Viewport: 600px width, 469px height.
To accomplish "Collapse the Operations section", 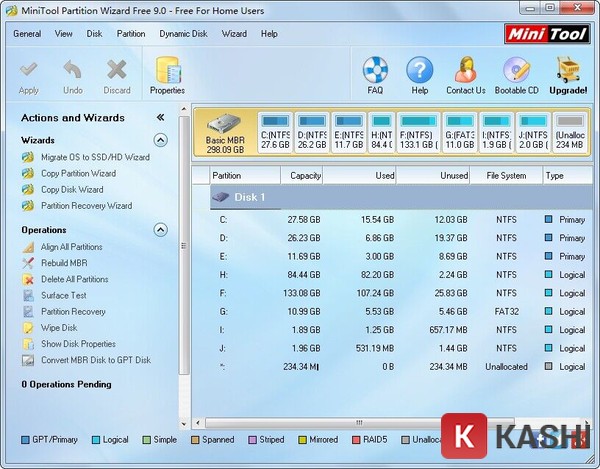I will tap(161, 230).
